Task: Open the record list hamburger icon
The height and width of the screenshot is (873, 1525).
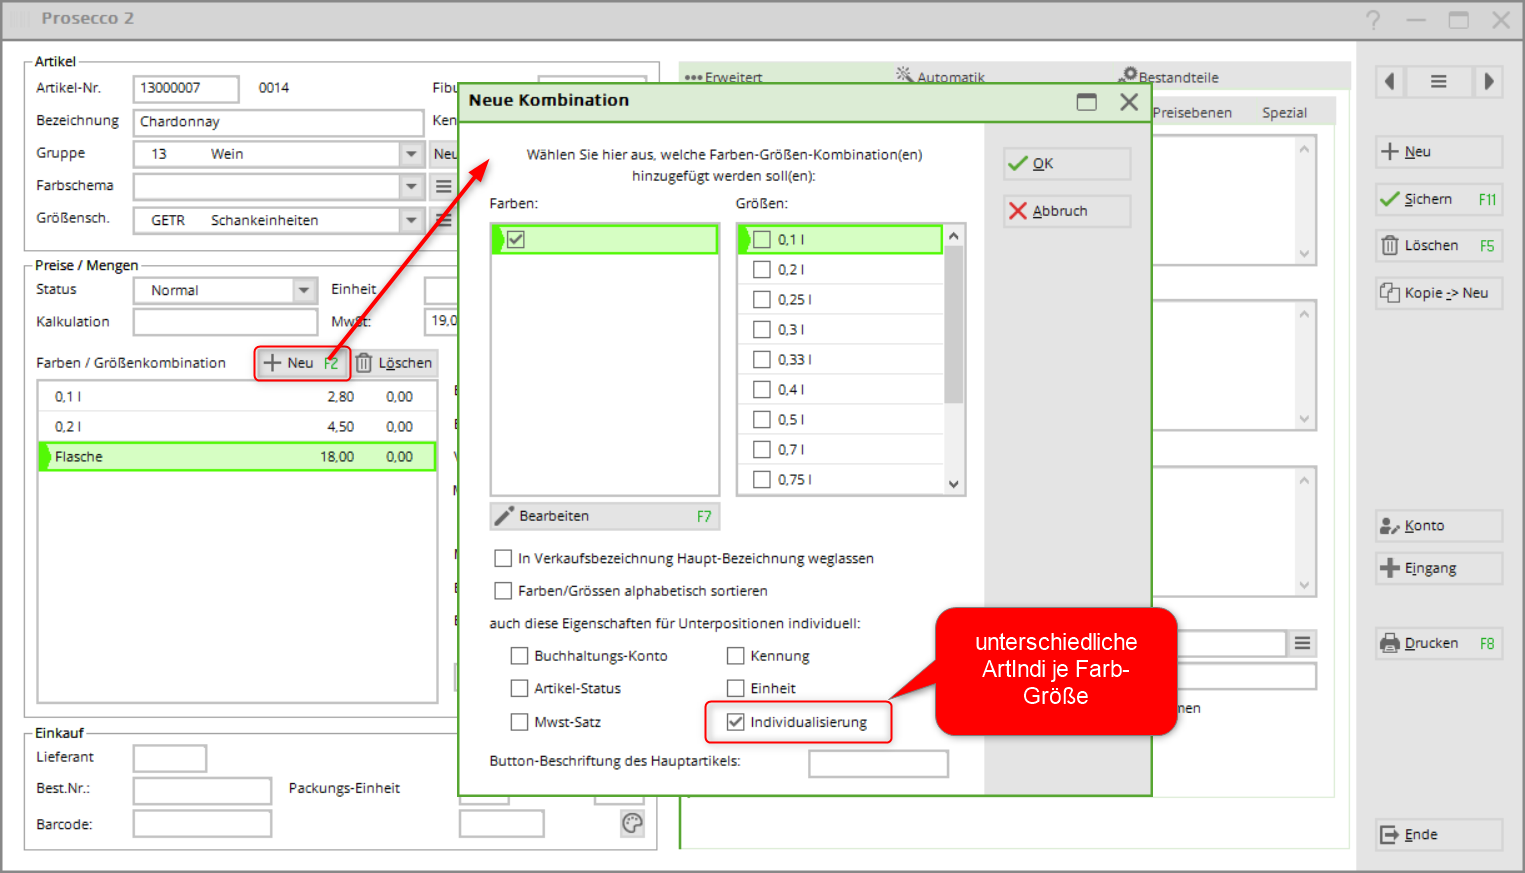Action: coord(1438,82)
